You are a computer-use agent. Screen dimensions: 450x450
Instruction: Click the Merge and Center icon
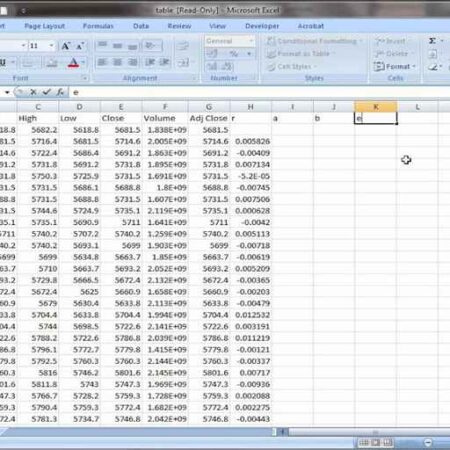point(182,62)
